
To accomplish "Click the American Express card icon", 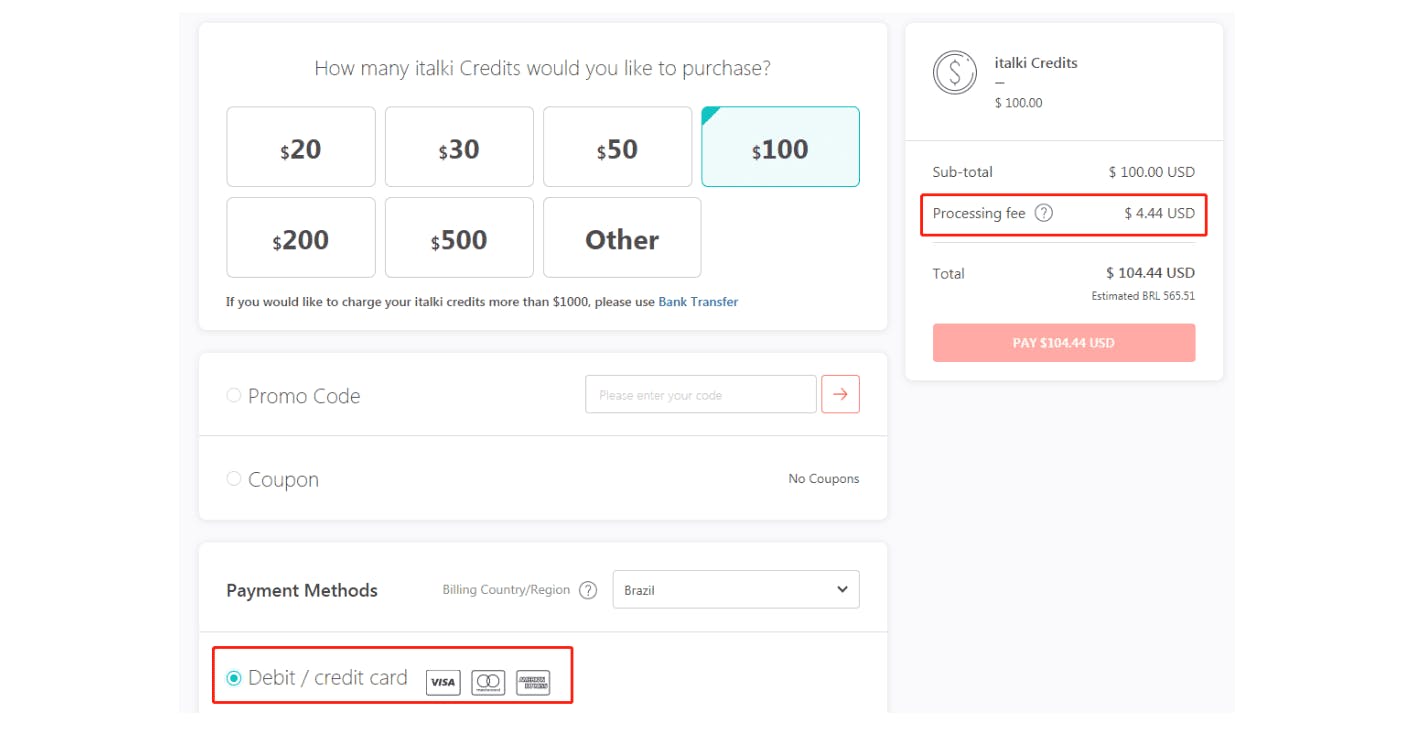I will (x=533, y=683).
